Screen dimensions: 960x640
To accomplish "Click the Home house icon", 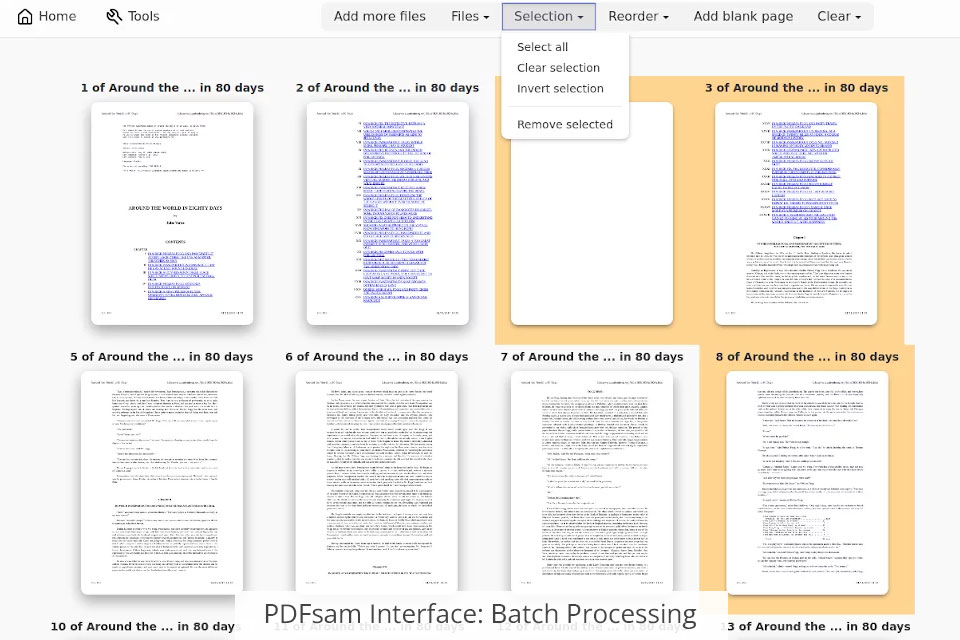I will [x=25, y=17].
